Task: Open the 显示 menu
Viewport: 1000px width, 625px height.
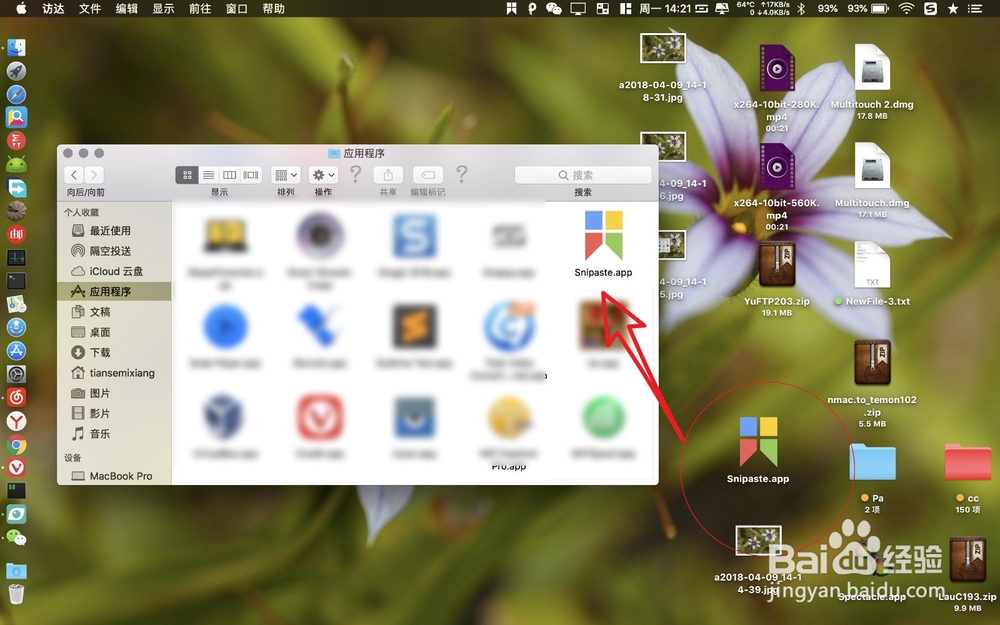Action: (163, 8)
